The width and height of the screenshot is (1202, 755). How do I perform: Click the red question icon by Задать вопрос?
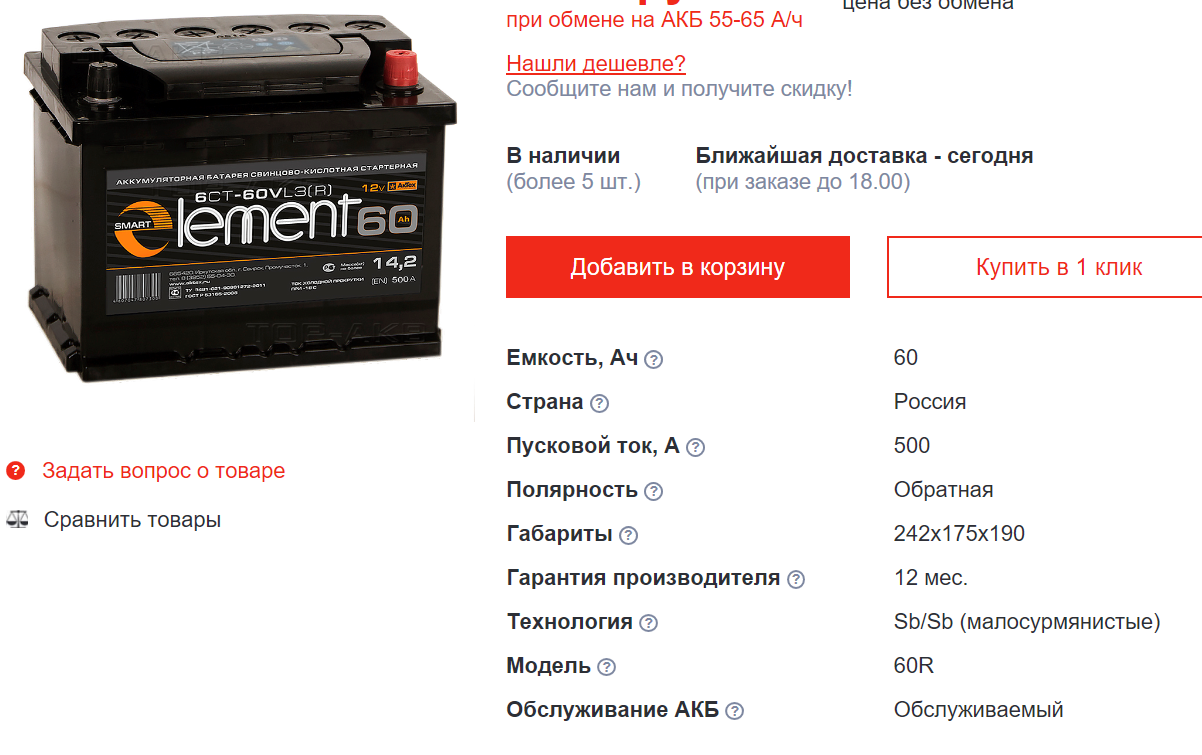coord(15,470)
